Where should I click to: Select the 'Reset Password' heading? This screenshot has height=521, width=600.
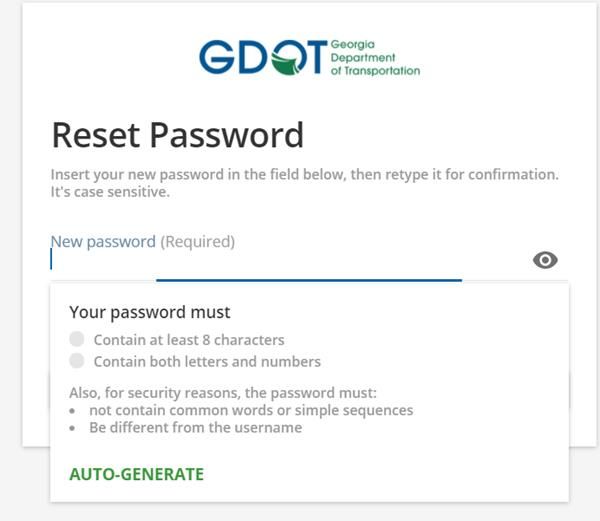(178, 135)
